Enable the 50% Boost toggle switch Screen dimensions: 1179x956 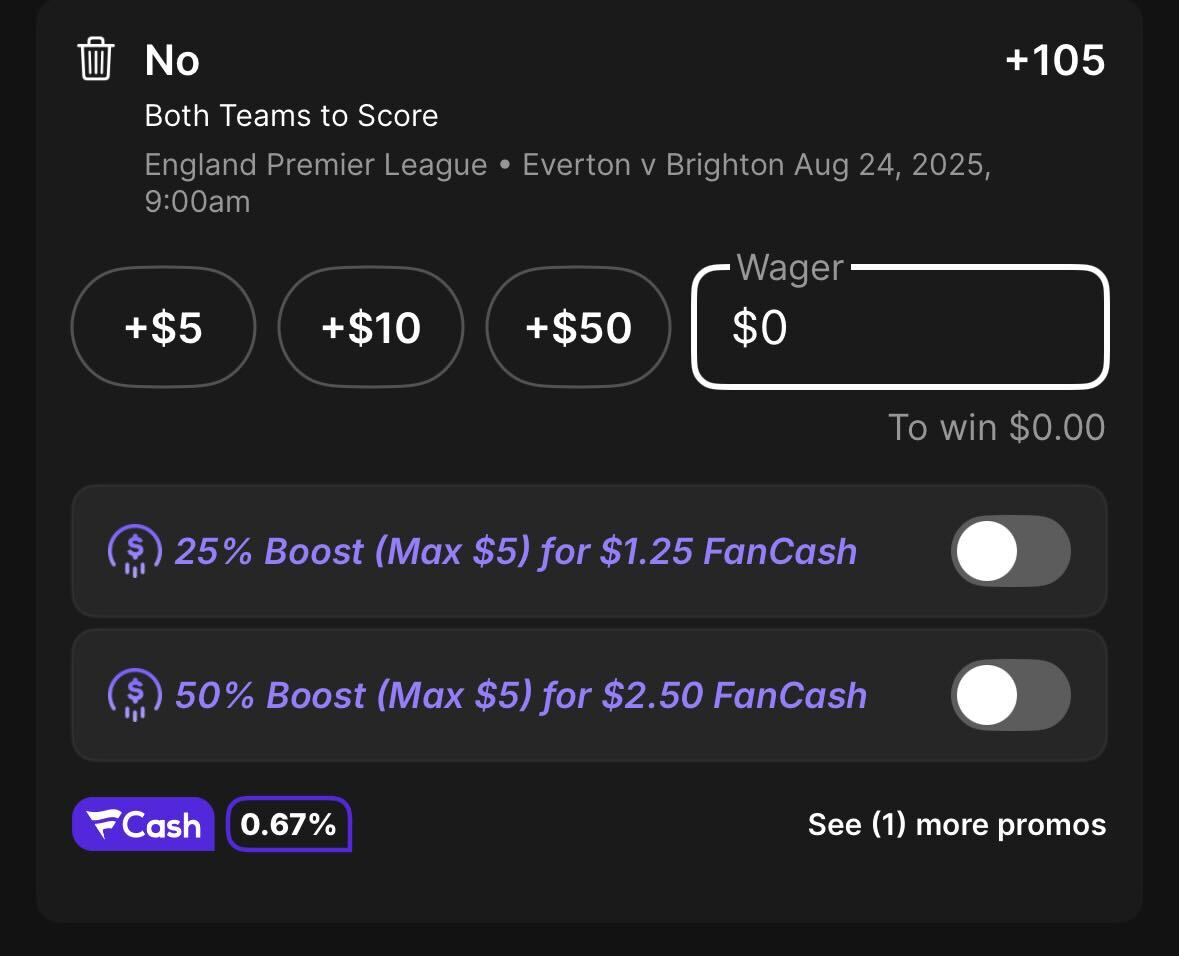pyautogui.click(x=1011, y=695)
